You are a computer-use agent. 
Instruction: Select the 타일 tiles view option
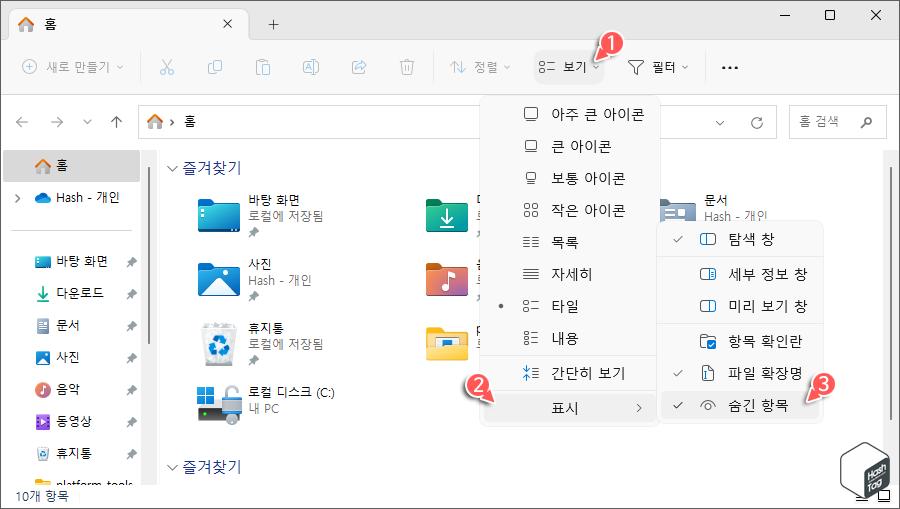(x=569, y=306)
